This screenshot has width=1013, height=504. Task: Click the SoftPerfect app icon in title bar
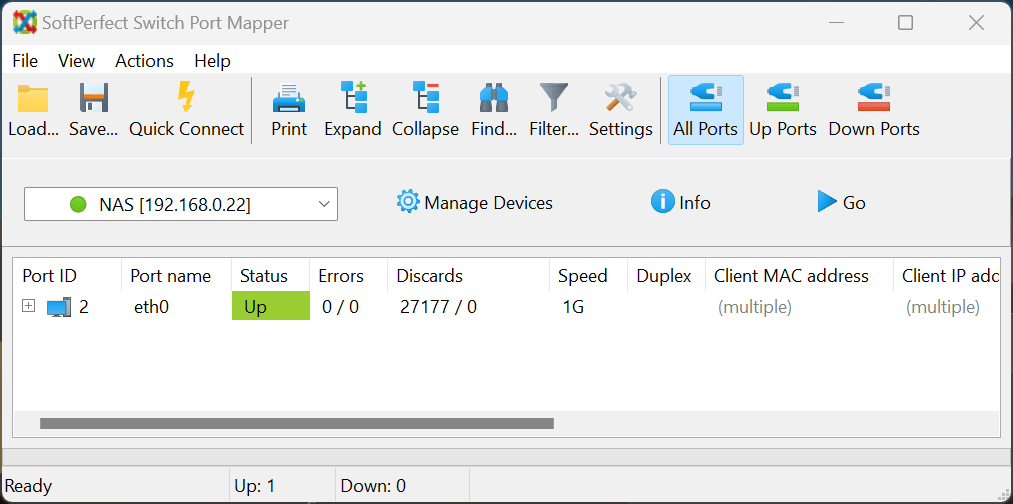click(x=24, y=23)
